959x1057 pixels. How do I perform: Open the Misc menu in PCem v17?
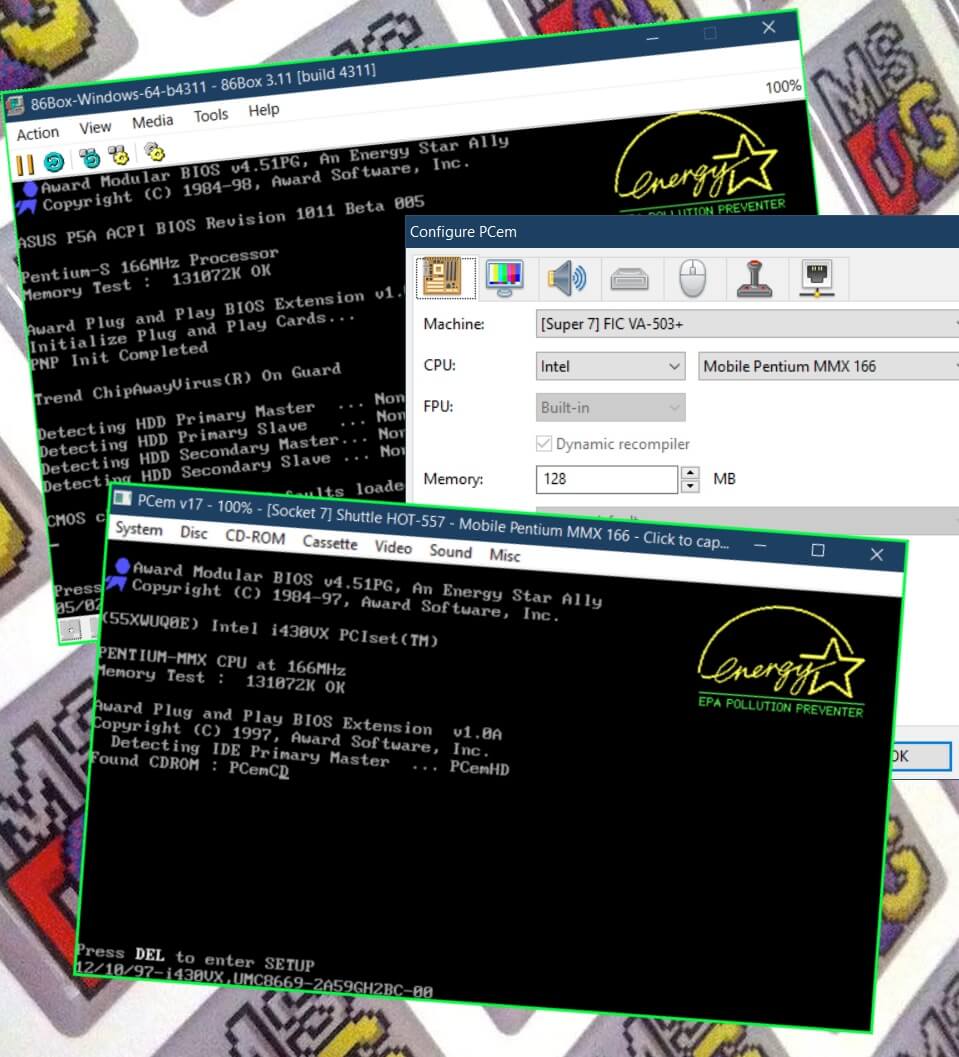tap(504, 555)
